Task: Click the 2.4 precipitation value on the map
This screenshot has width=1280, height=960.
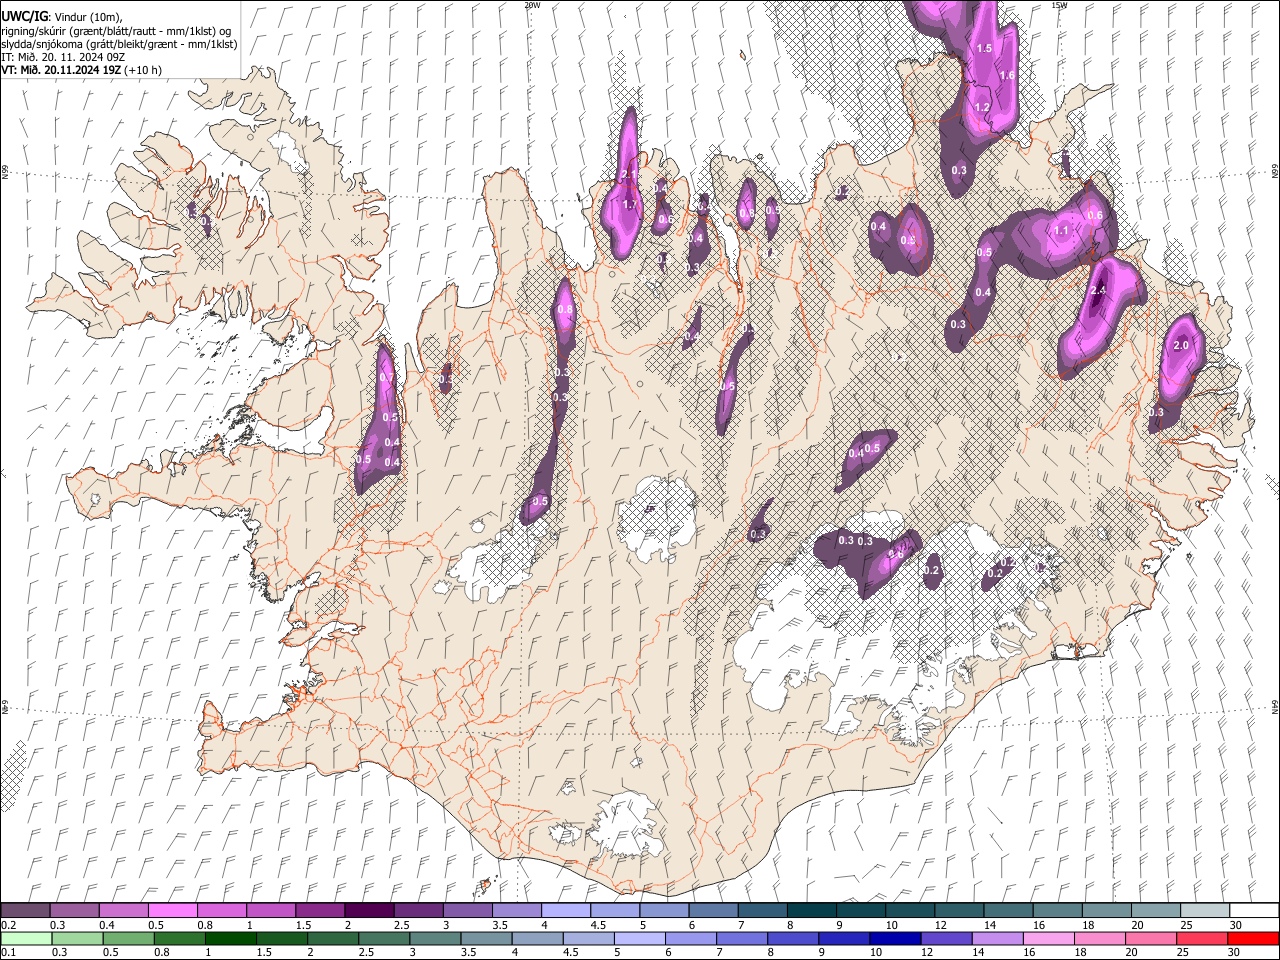Action: click(1098, 290)
